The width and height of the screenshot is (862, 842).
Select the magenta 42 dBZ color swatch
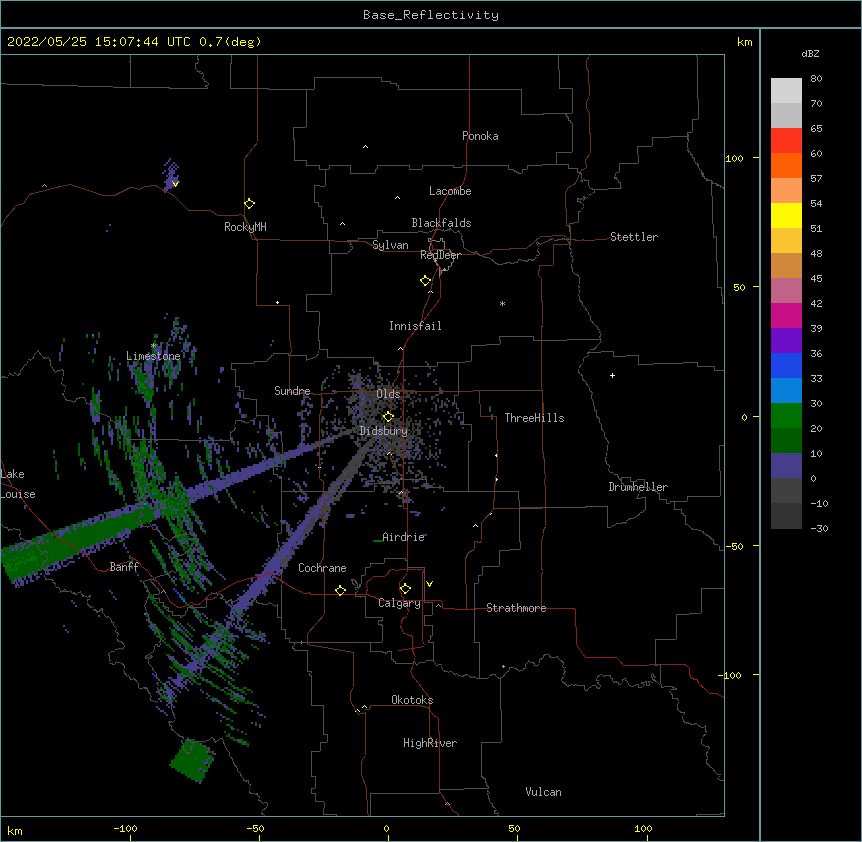tap(786, 315)
